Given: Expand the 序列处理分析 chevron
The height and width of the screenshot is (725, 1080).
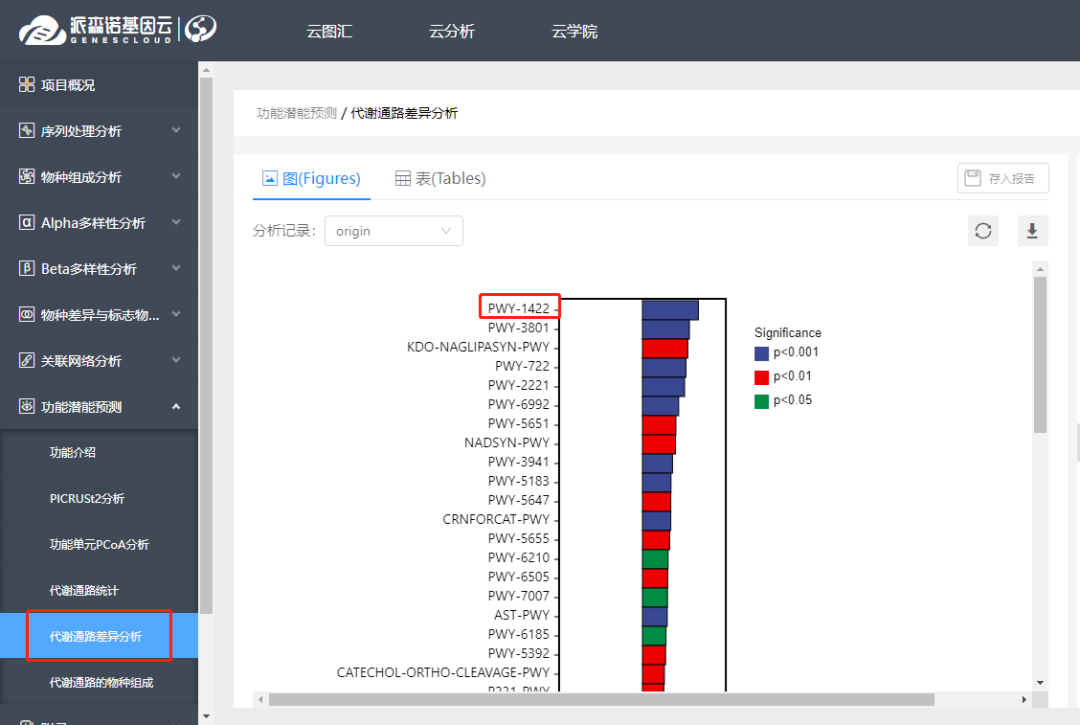Looking at the screenshot, I should tap(176, 131).
